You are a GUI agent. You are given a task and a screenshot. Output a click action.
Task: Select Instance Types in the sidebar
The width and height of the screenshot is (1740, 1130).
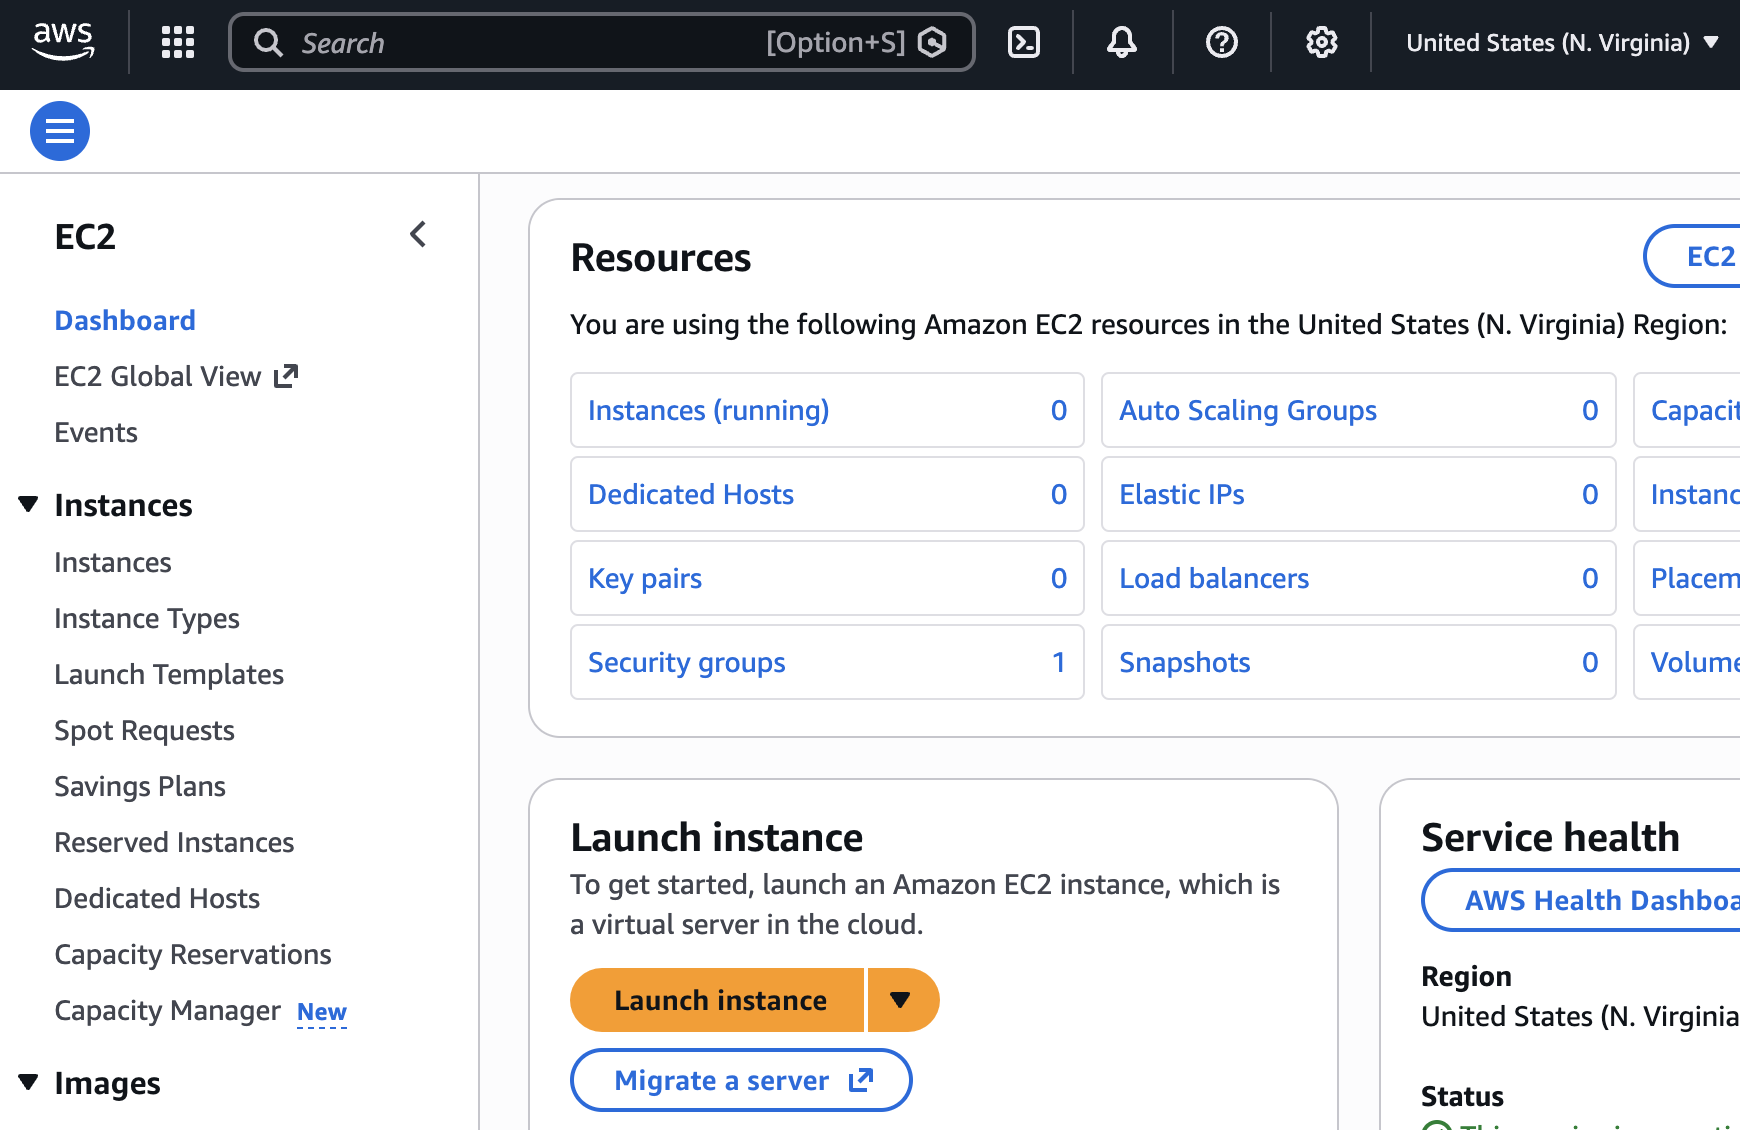(147, 619)
